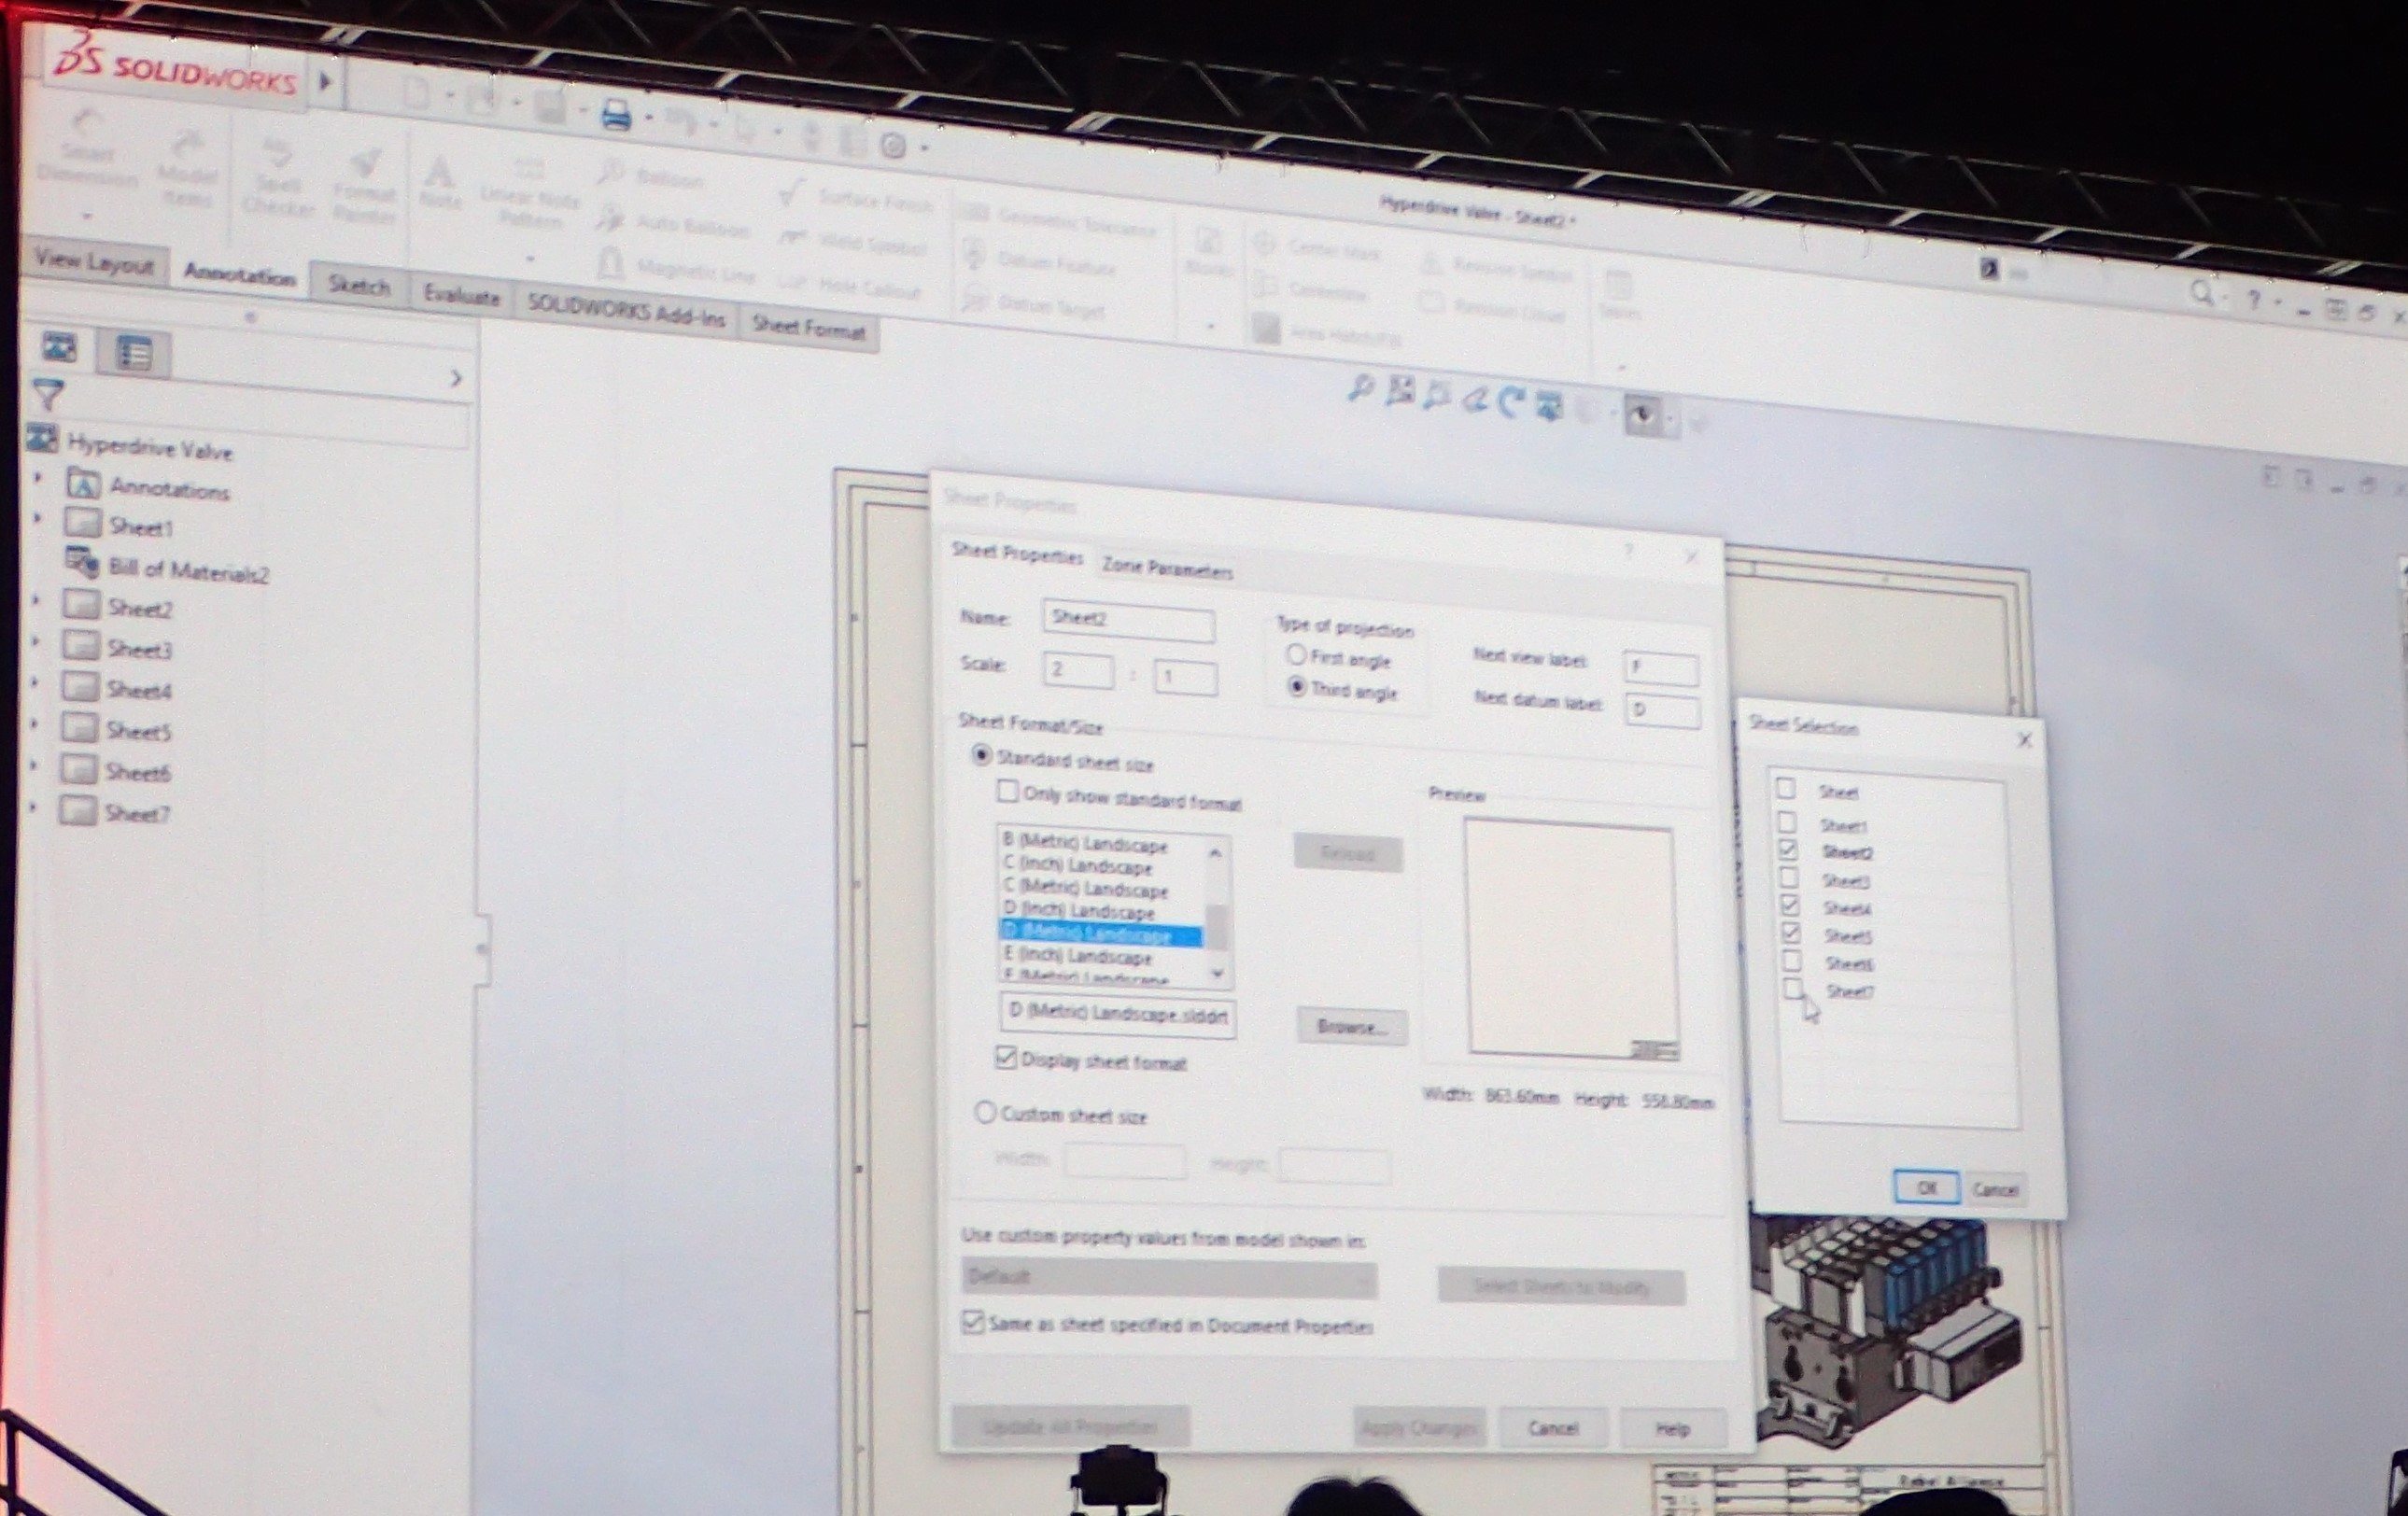The width and height of the screenshot is (2408, 1516).
Task: Click the Bill of Materials2 table icon
Action: (x=82, y=564)
